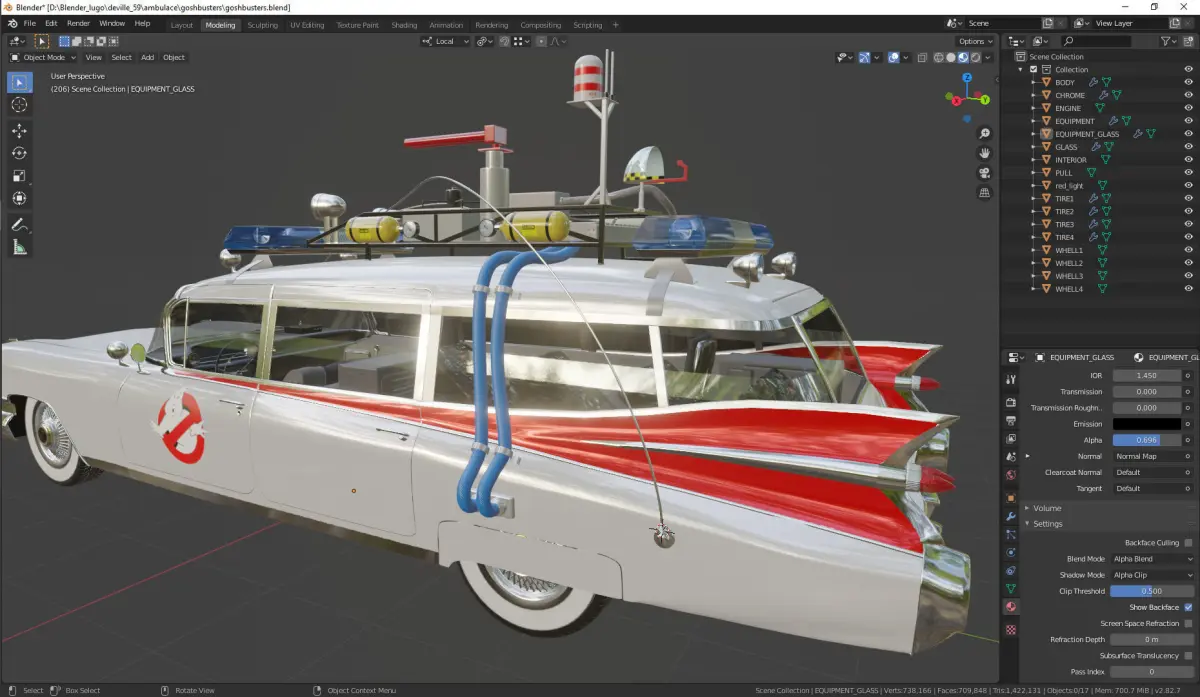Switch to the UV Editing workspace tab
1200x697 pixels.
coord(308,25)
